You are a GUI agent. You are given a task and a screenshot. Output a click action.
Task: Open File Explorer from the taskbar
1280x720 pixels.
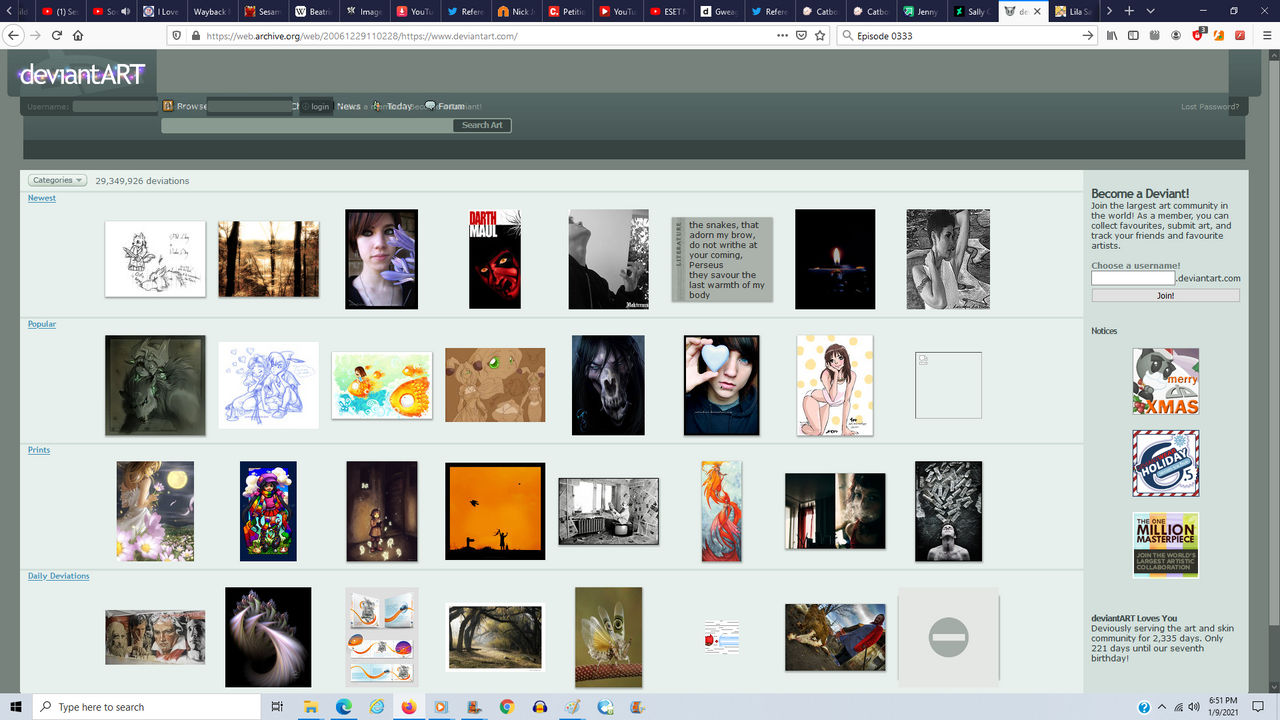click(x=309, y=707)
